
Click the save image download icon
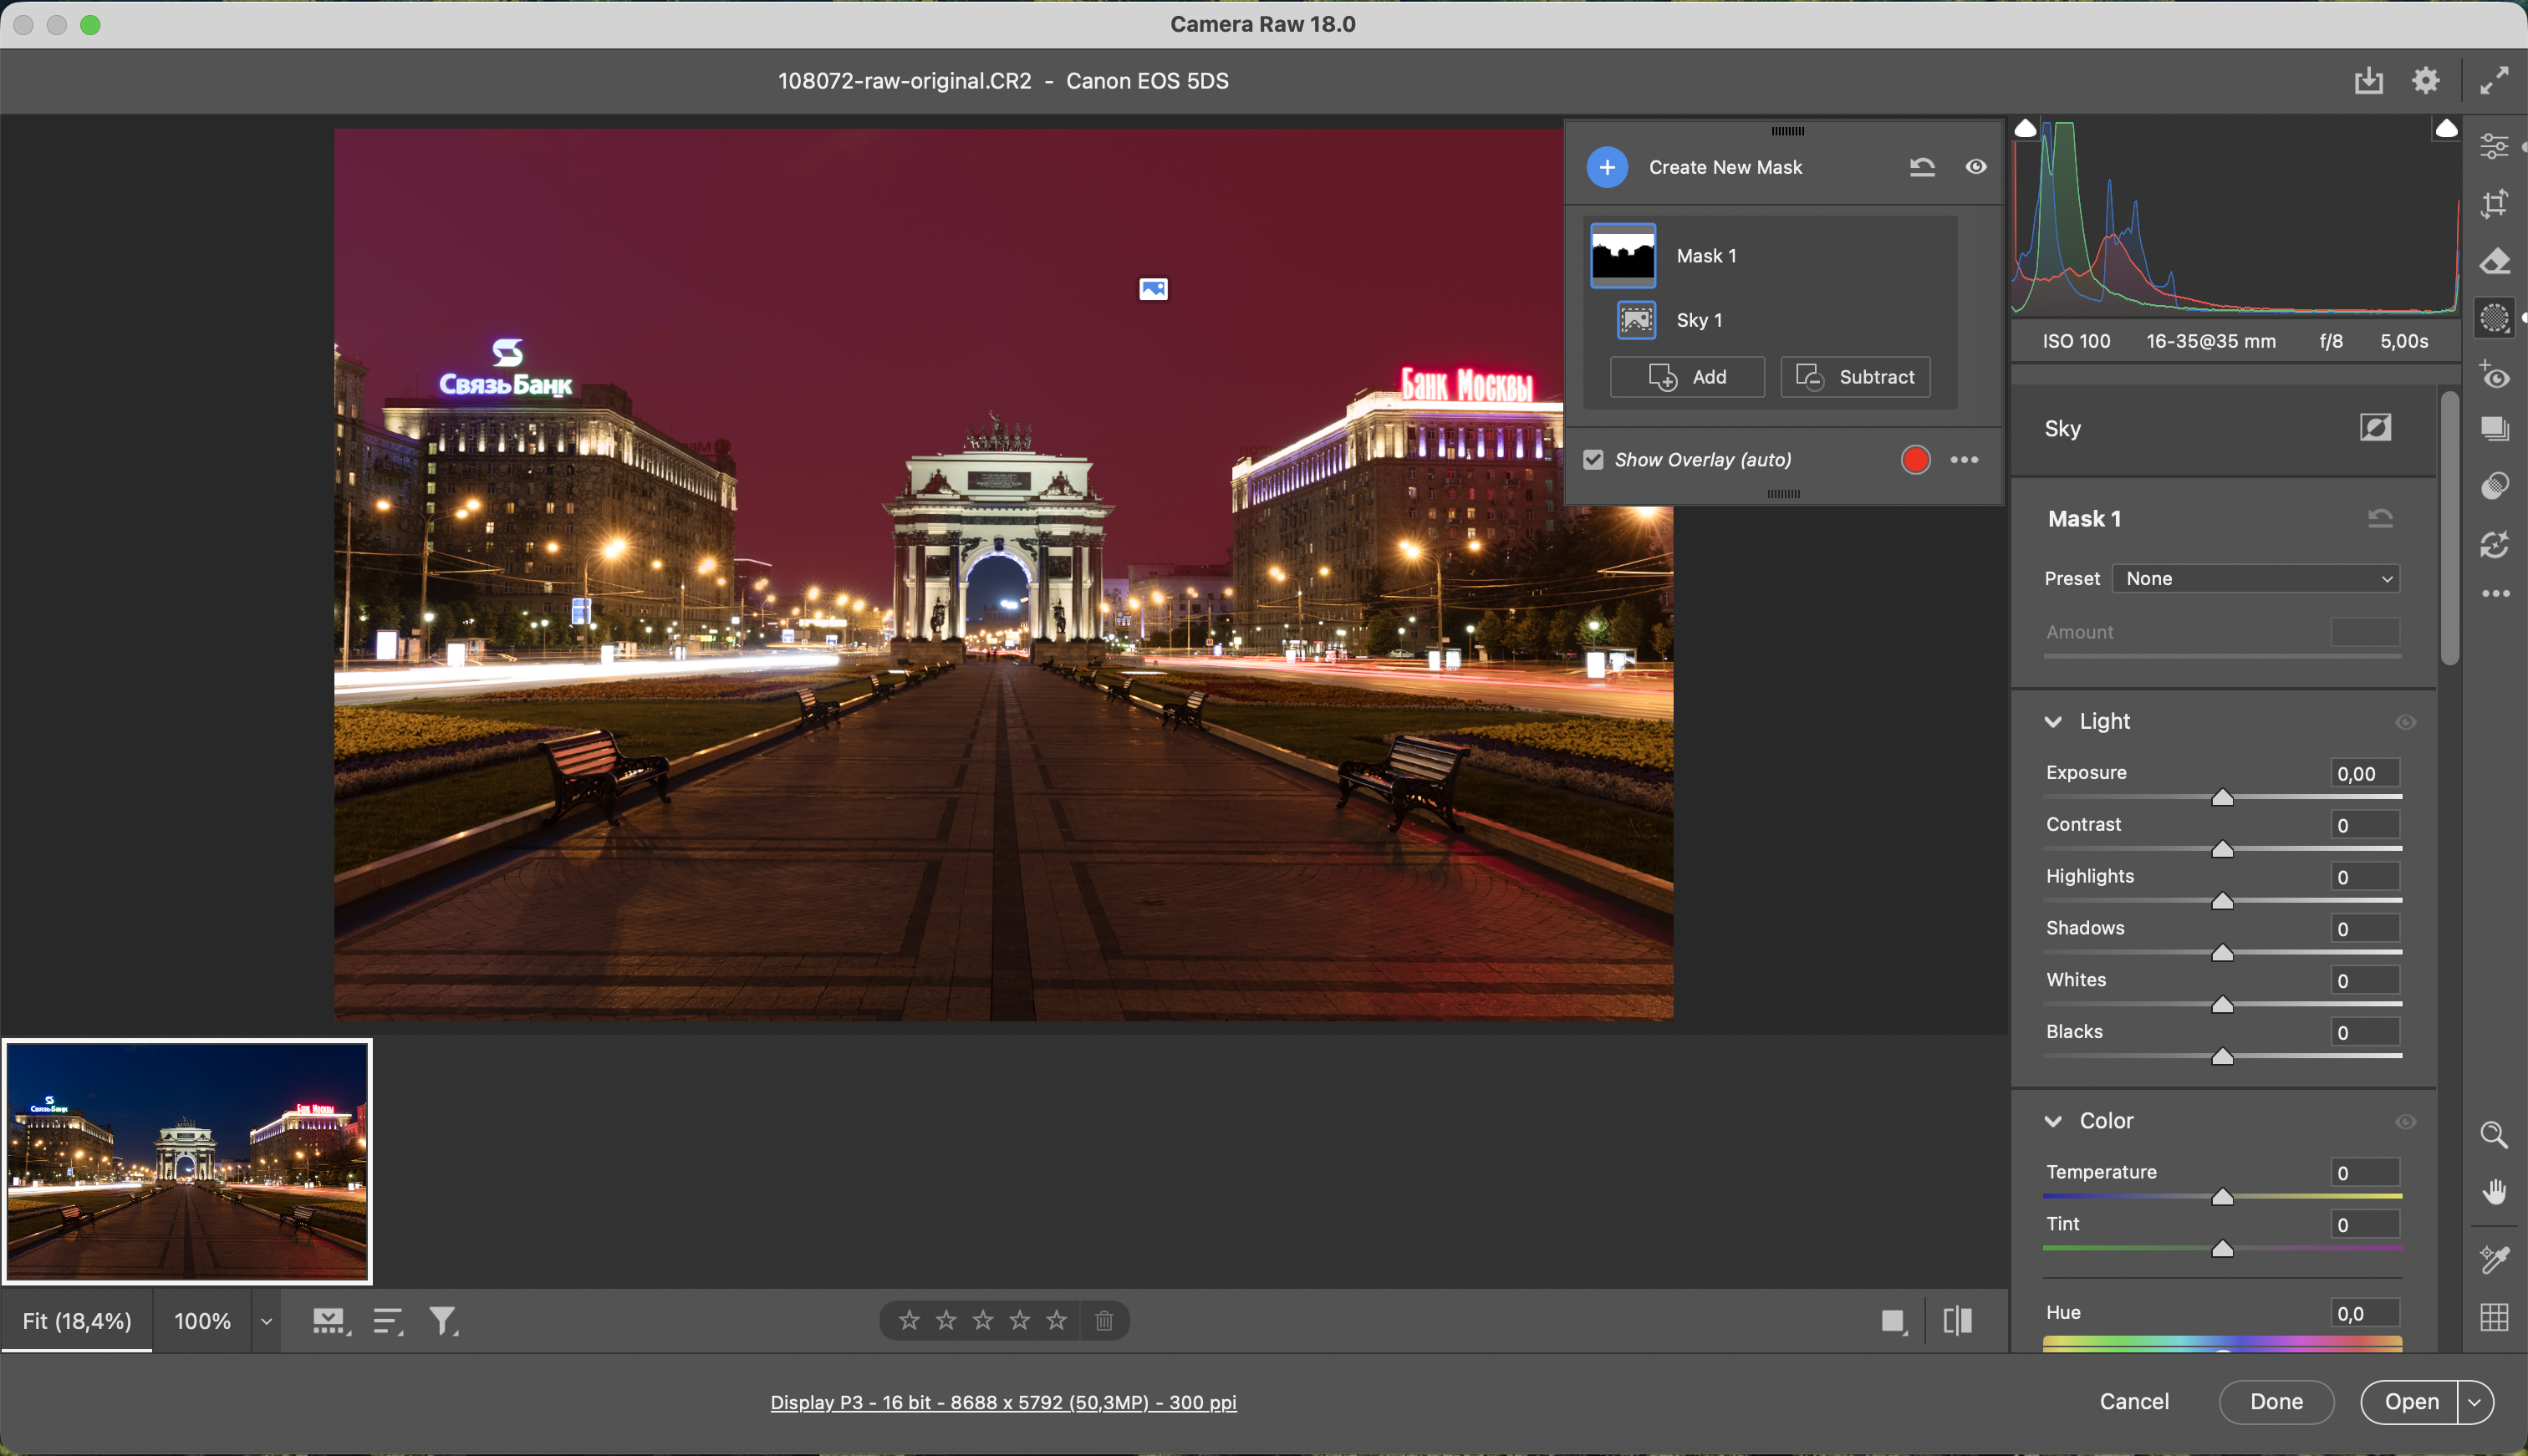(x=2368, y=80)
